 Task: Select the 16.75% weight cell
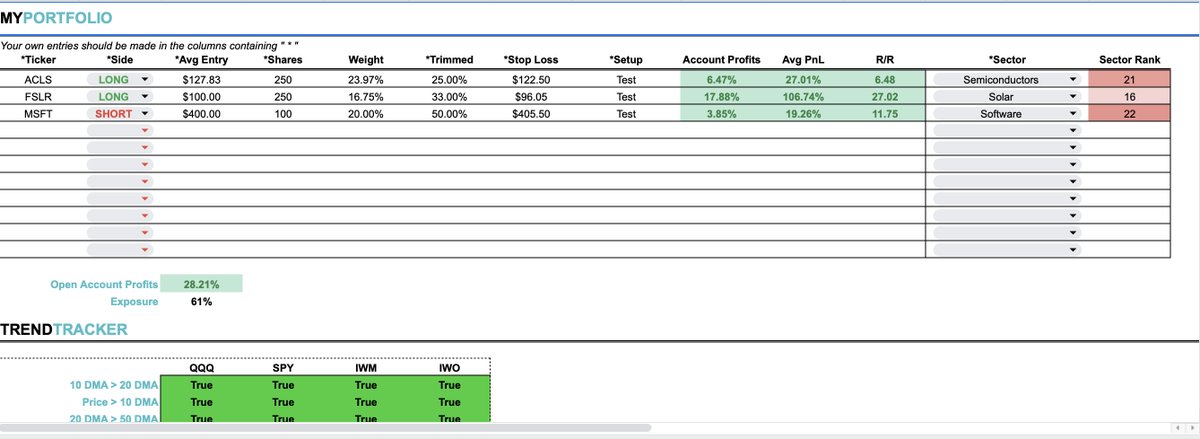(x=366, y=97)
